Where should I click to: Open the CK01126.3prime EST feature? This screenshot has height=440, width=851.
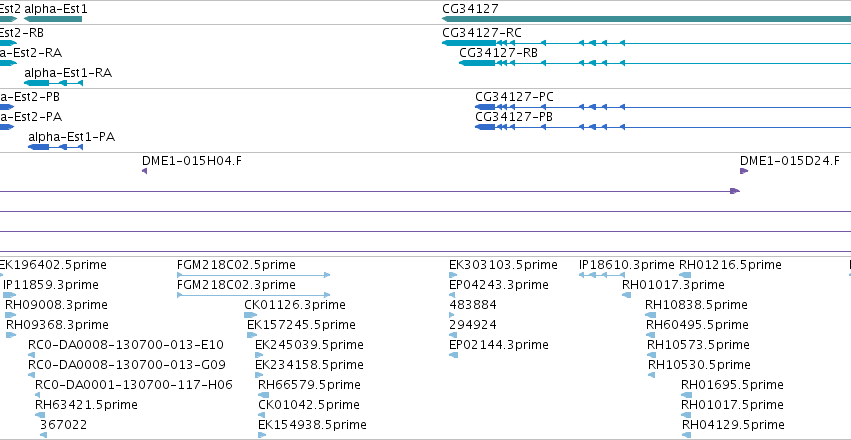(251, 315)
